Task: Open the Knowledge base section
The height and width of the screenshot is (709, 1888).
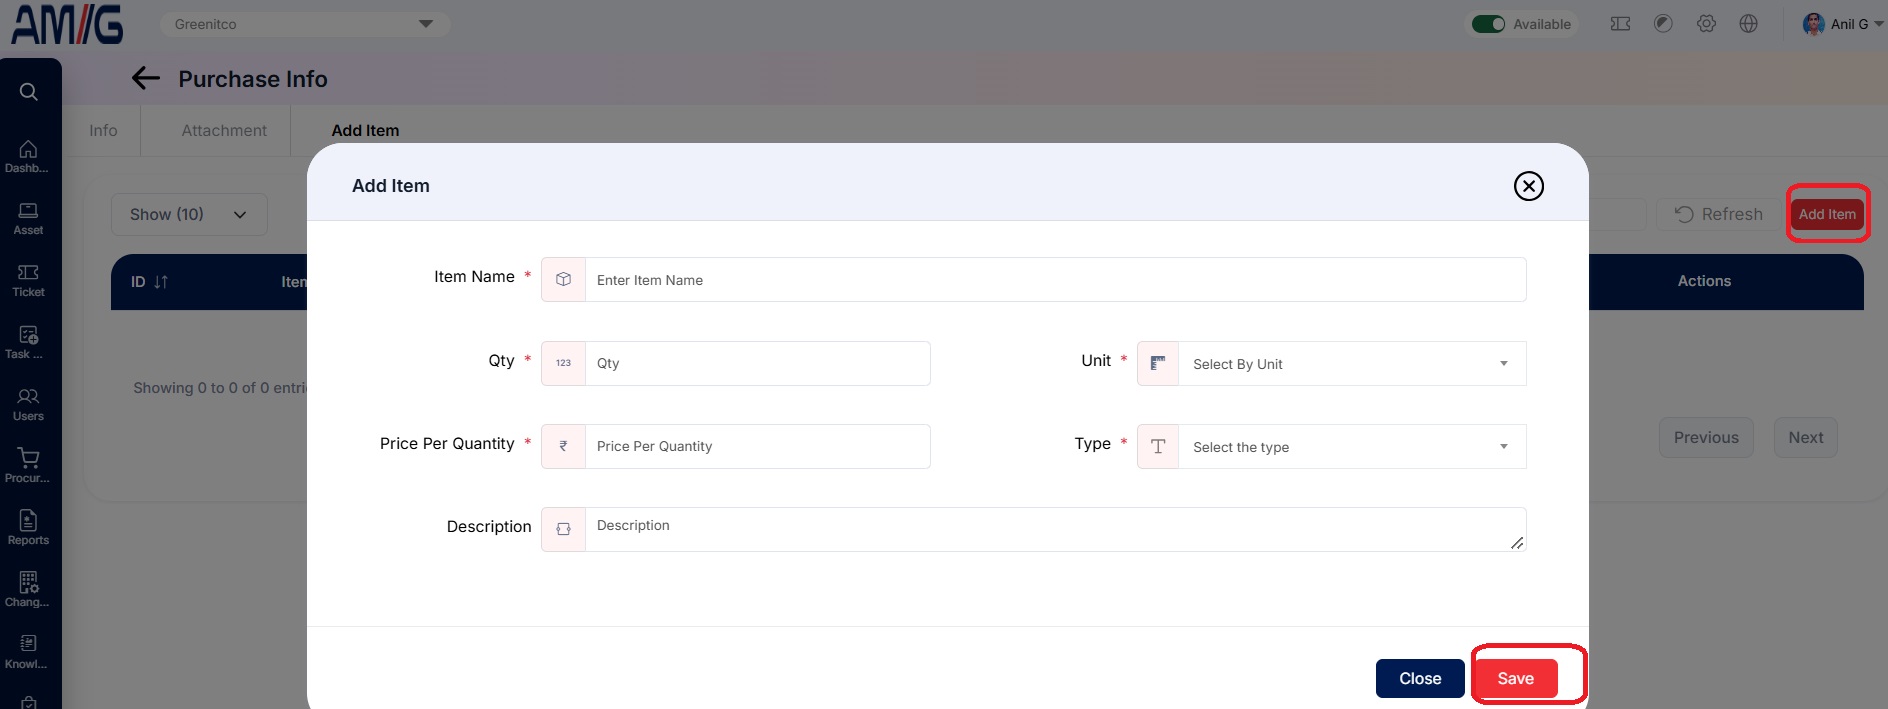Action: (x=28, y=652)
